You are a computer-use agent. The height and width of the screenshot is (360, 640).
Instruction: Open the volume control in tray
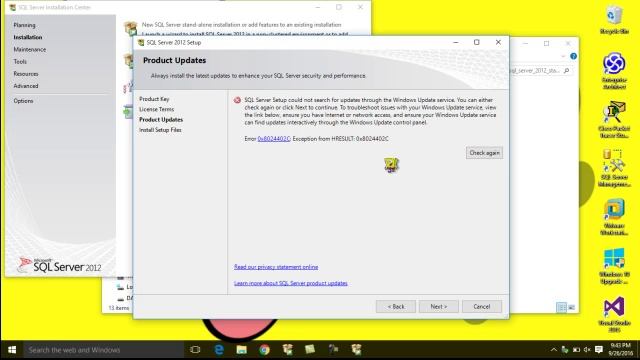pos(587,350)
